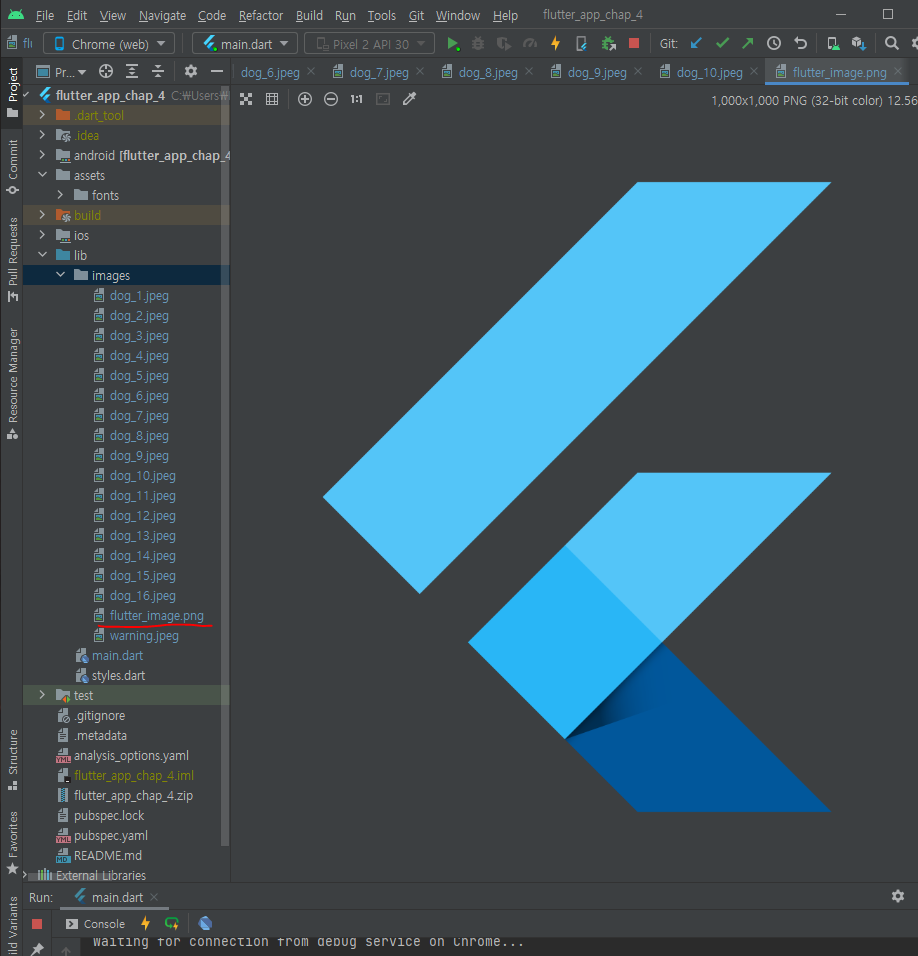Switch to the dog_10.jpeg editor tab
Image resolution: width=918 pixels, height=956 pixels.
point(709,73)
